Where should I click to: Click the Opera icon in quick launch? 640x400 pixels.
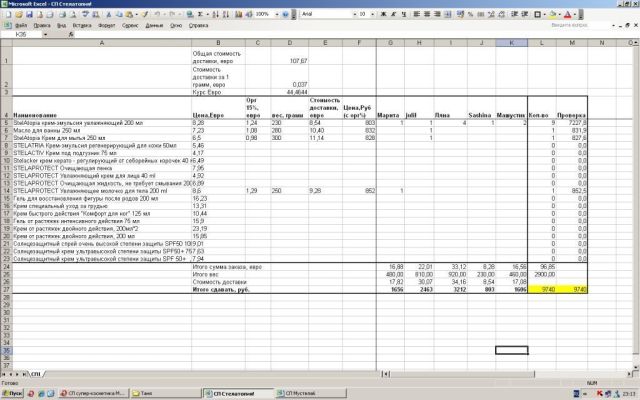coord(31,393)
